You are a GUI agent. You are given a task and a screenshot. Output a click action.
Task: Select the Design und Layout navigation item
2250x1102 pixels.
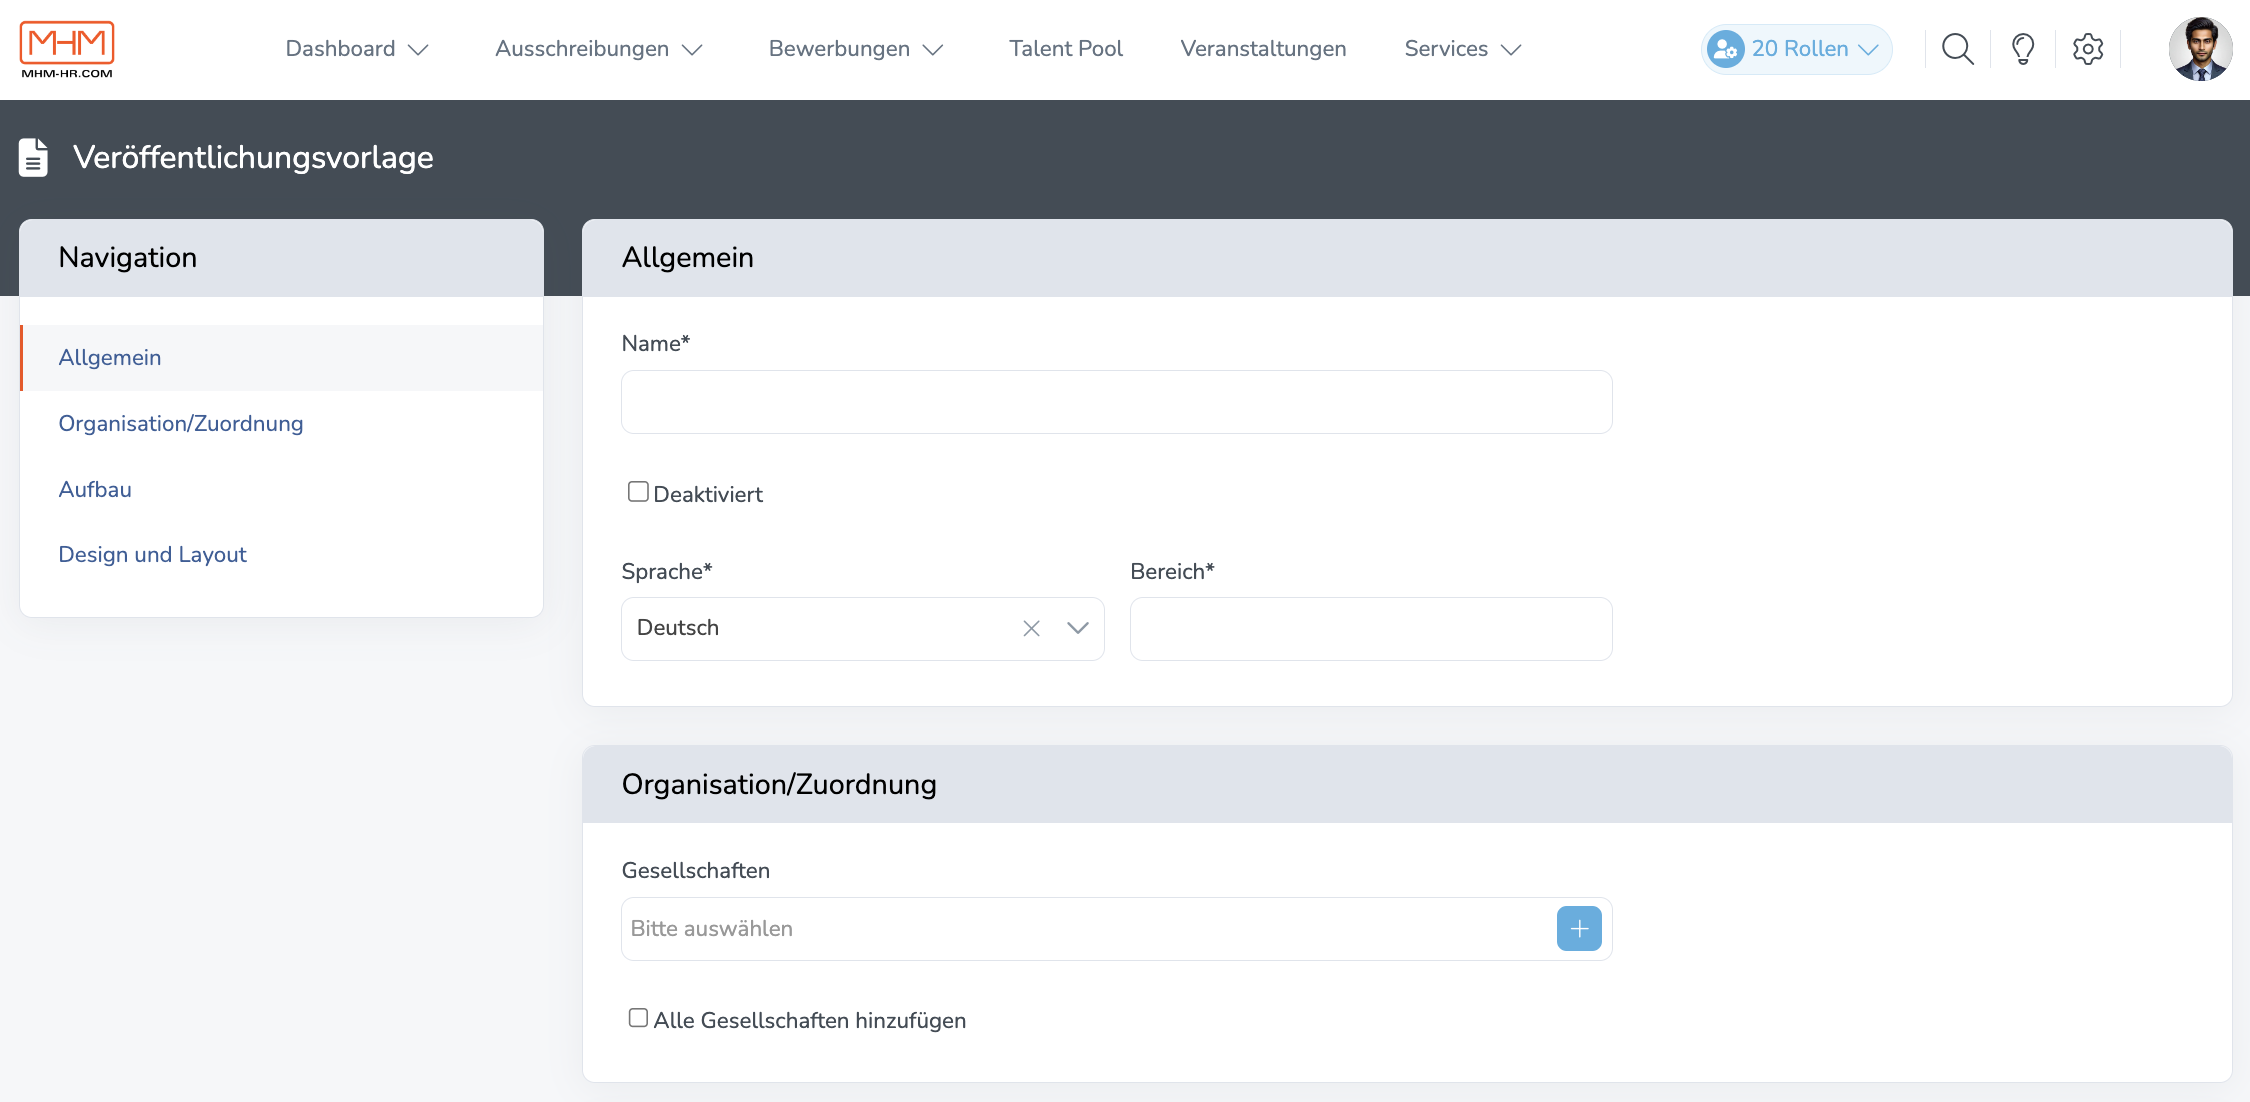(x=152, y=554)
